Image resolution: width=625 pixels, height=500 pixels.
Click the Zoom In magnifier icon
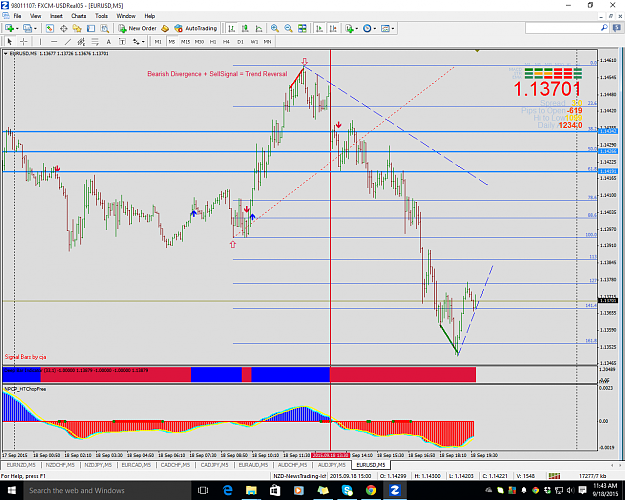tap(275, 28)
